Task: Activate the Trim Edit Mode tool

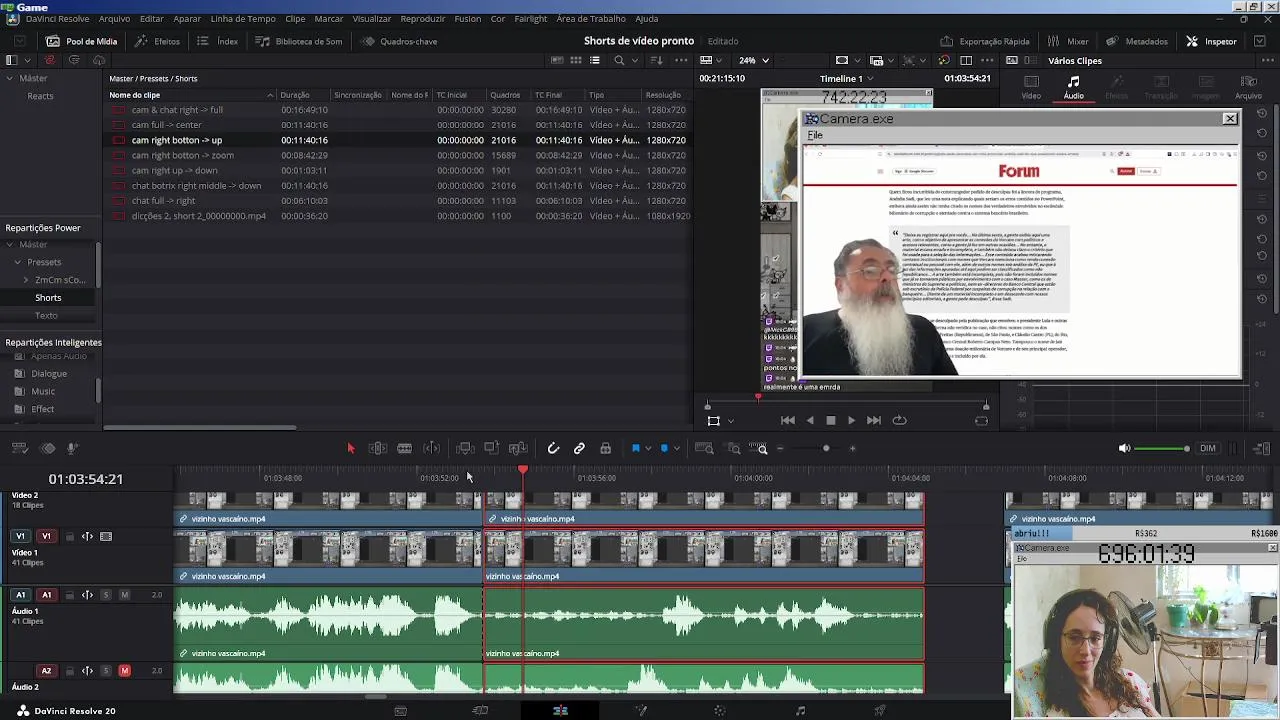Action: coord(378,449)
